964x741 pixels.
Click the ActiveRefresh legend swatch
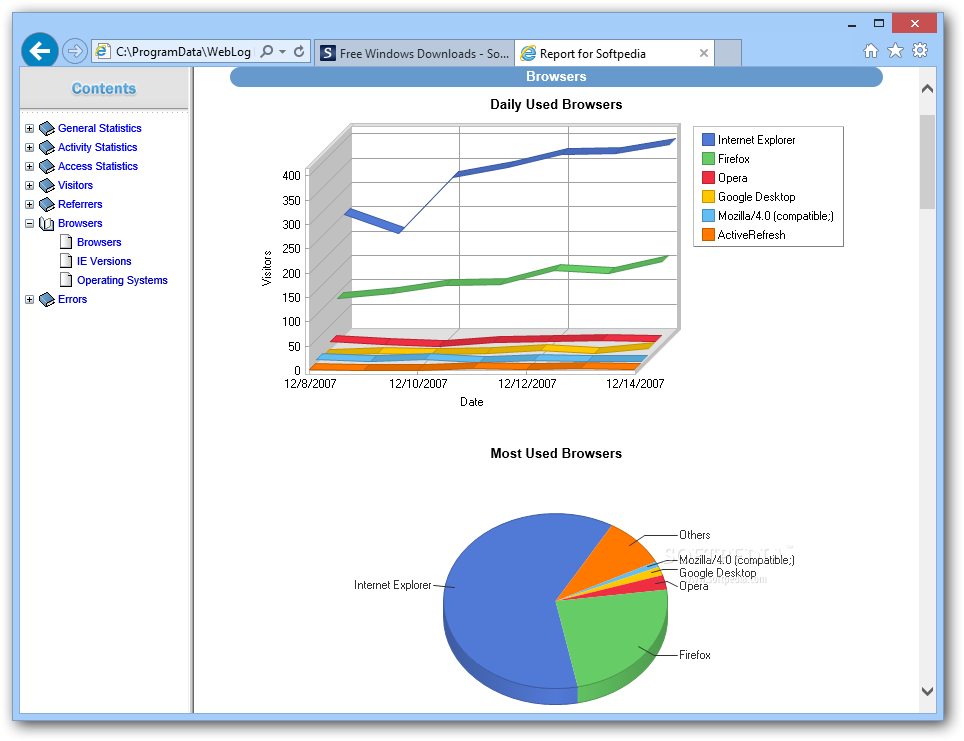click(x=708, y=236)
